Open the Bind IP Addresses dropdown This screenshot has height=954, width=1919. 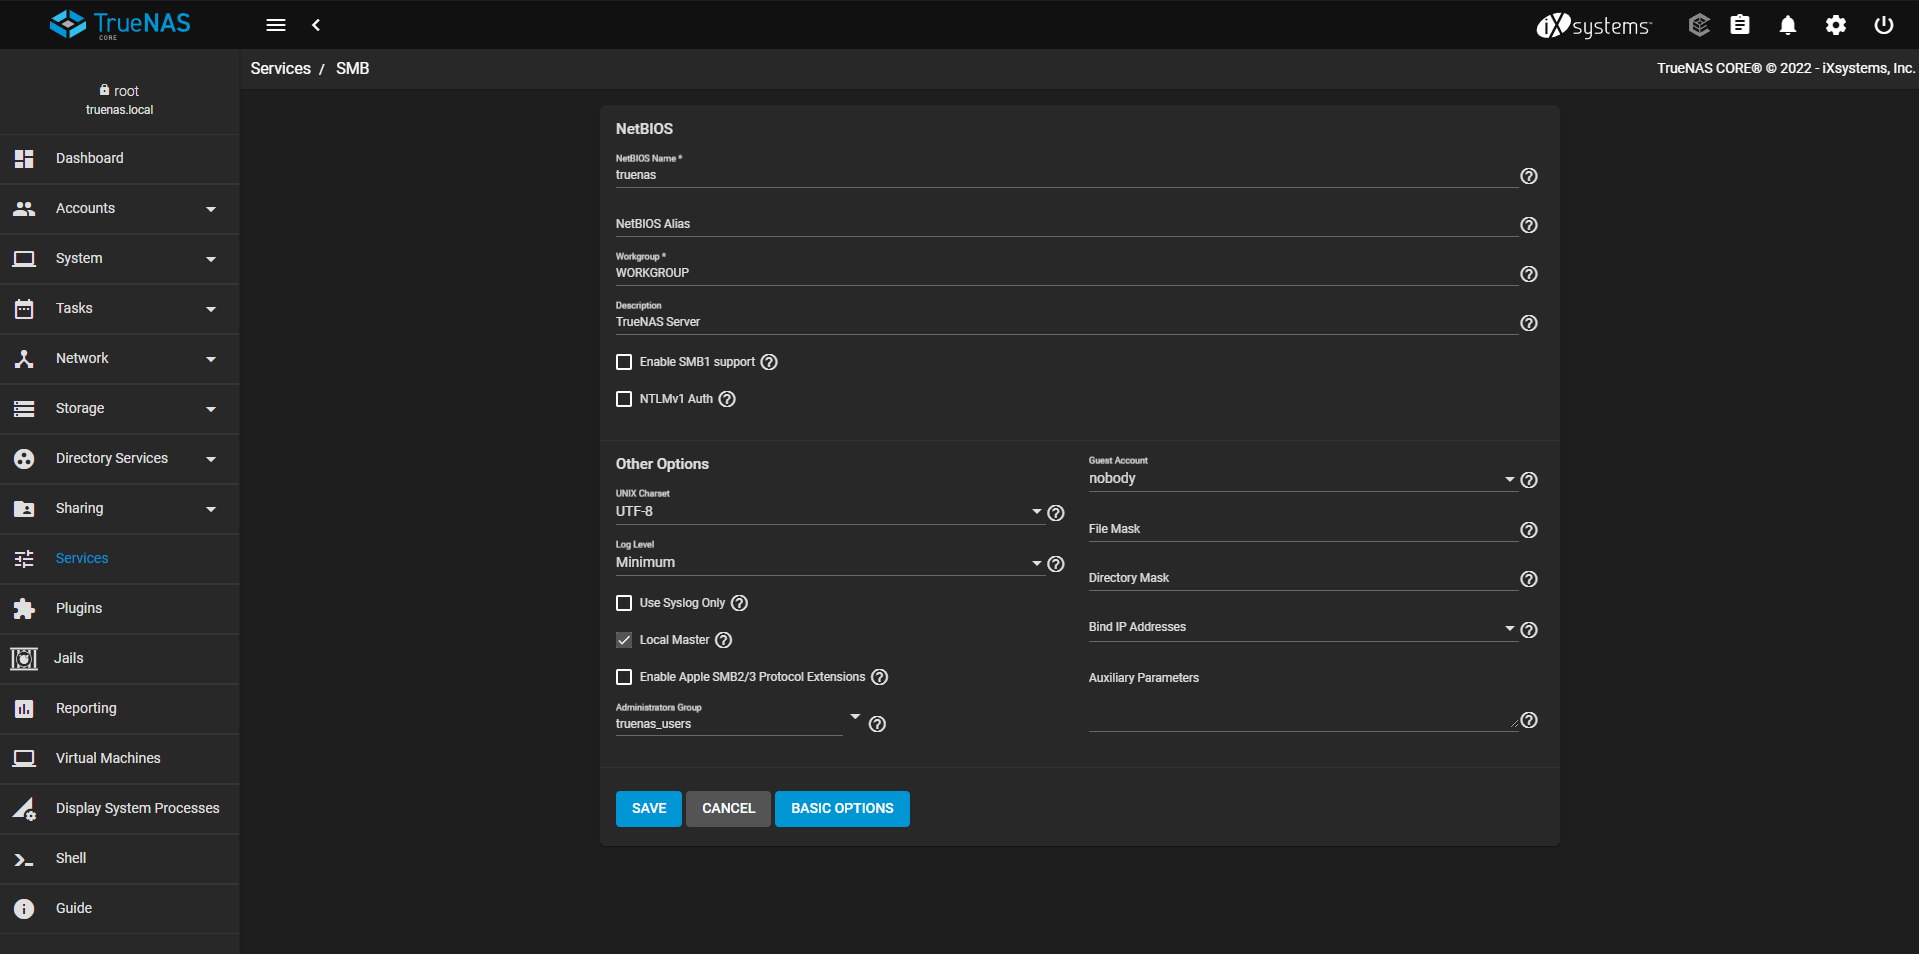pos(1303,628)
